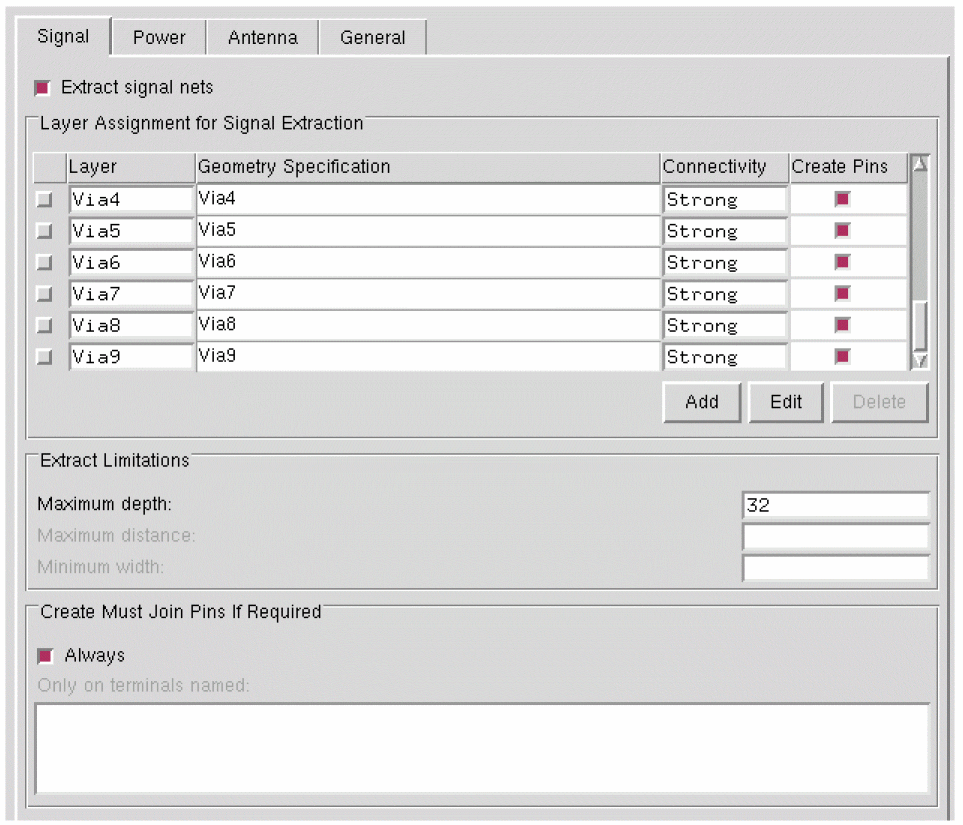Switch to the Power tab
Viewport: 963px width, 825px height.
coord(159,38)
